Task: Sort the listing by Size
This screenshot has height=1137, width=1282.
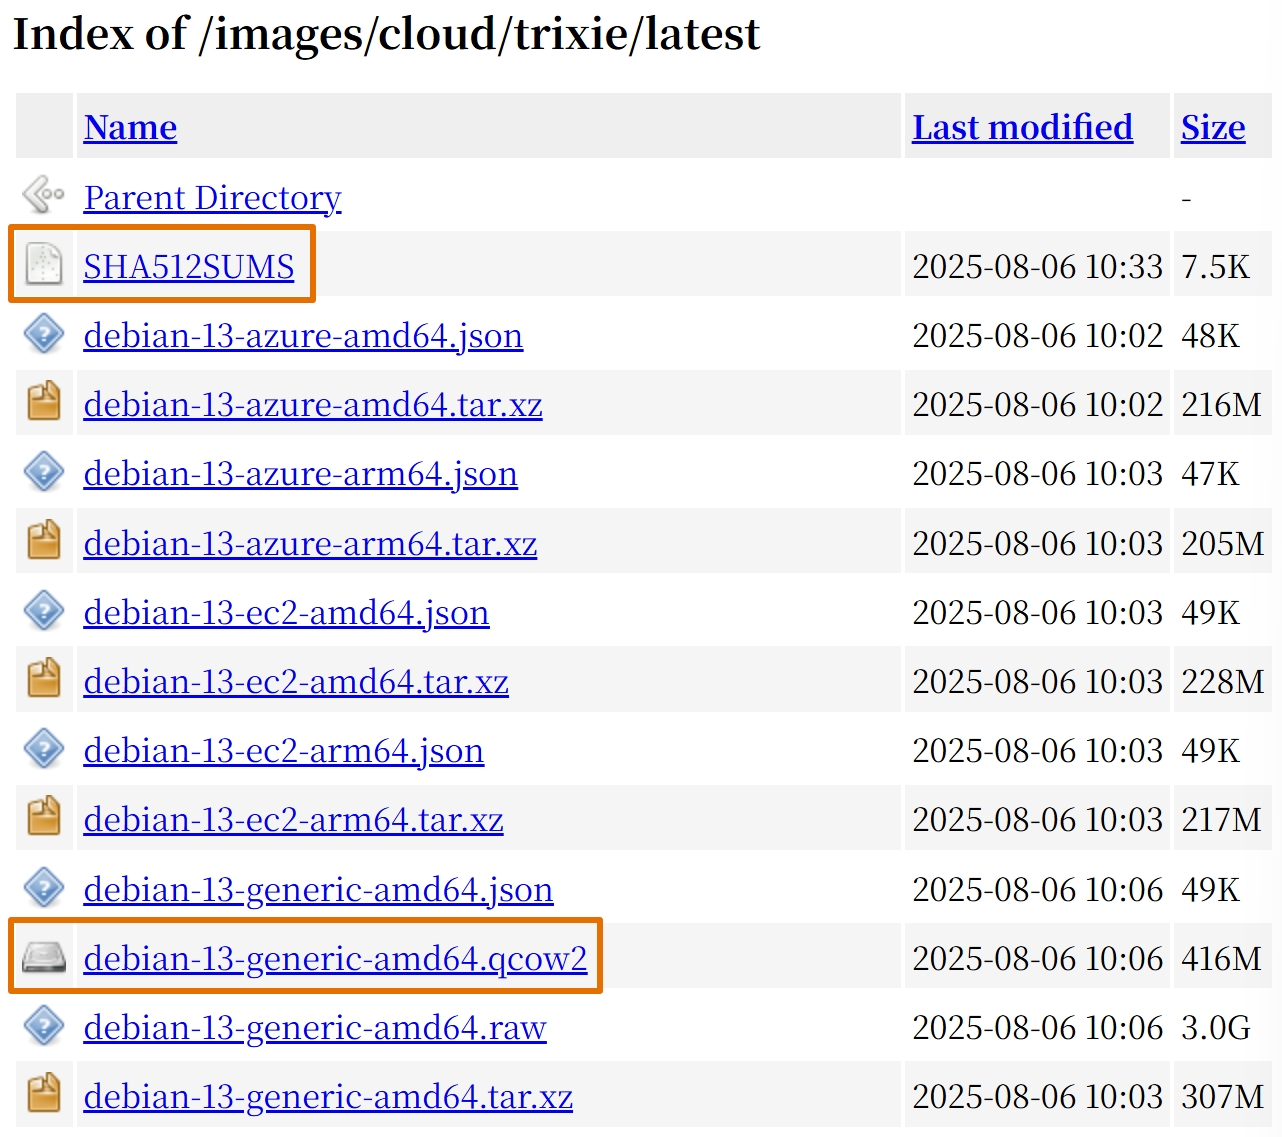Action: (x=1212, y=127)
